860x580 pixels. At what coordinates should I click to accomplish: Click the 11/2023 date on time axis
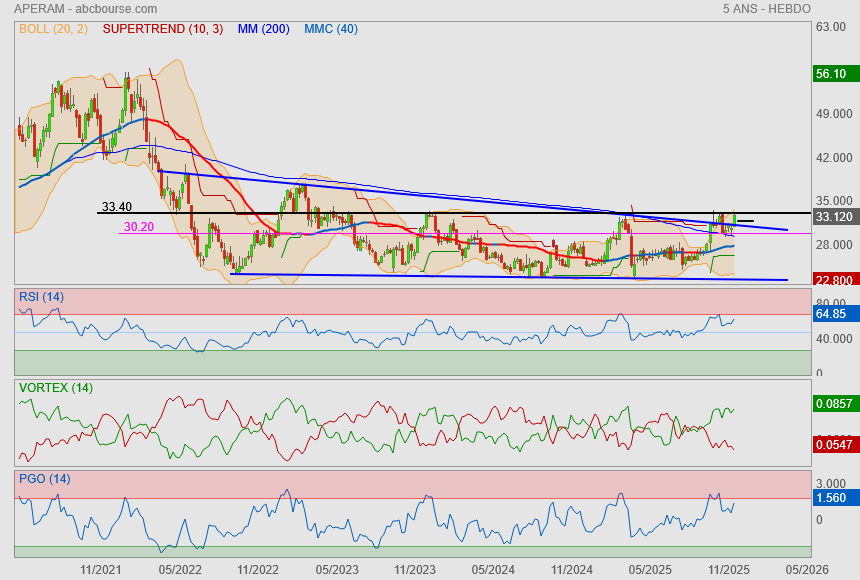coord(414,569)
